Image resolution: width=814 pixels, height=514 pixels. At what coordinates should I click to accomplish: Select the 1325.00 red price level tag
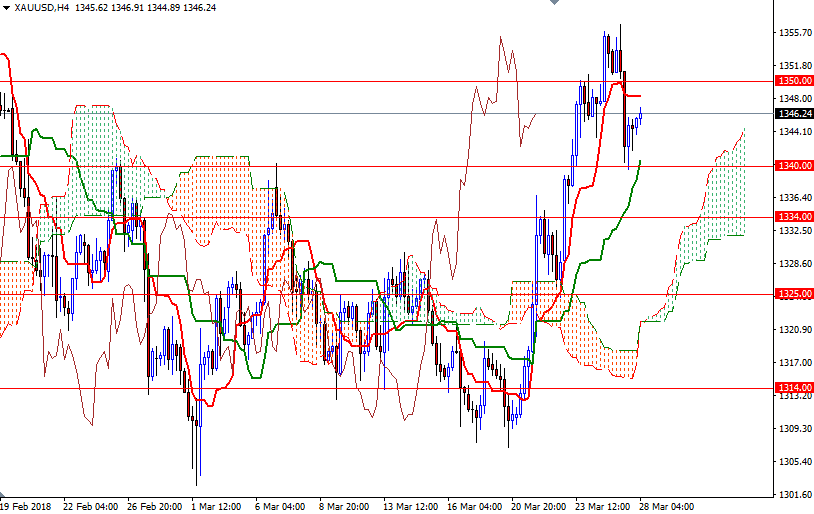pos(794,294)
